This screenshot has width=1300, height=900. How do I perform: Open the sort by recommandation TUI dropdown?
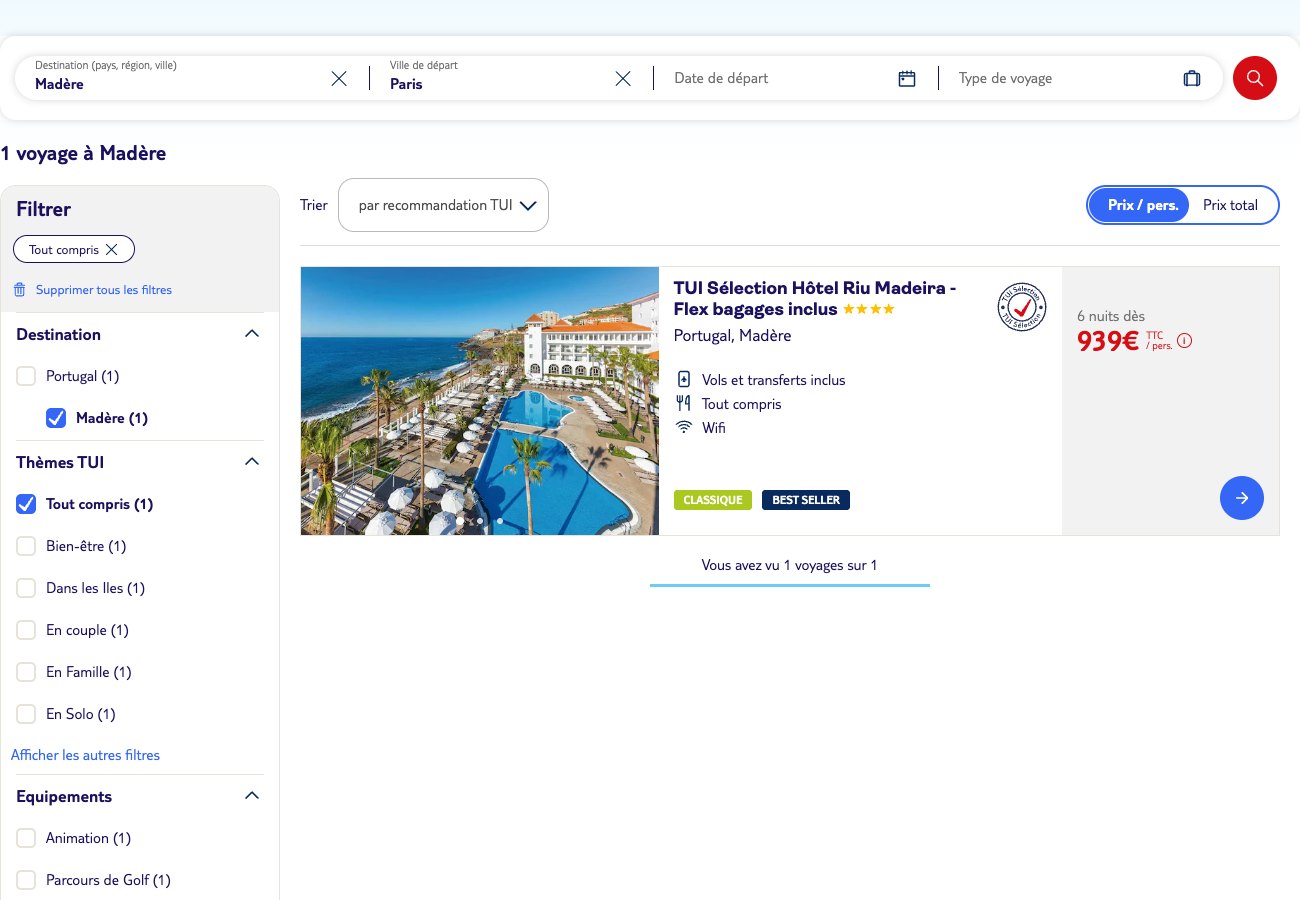(443, 205)
